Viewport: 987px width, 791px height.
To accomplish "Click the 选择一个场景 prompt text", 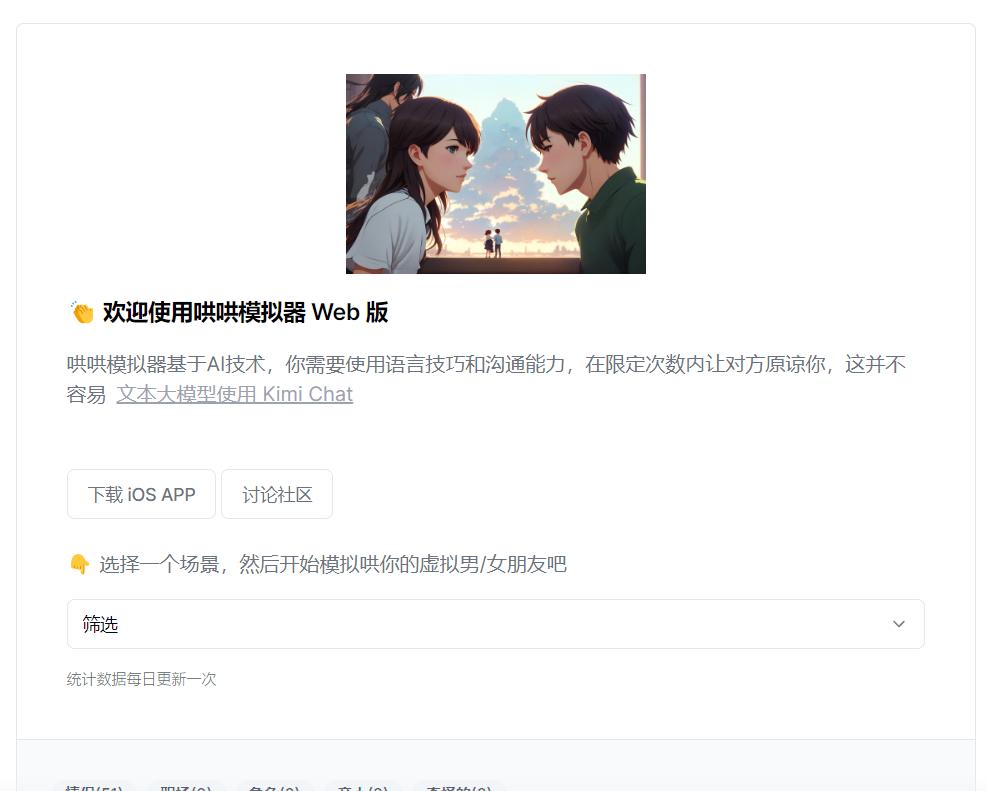I will click(333, 564).
